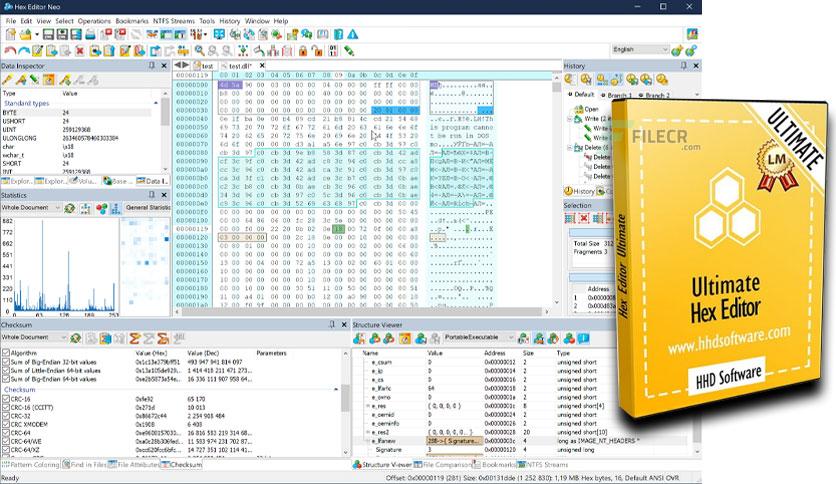This screenshot has width=836, height=484.
Task: Click the hex view horizontal scrollbar
Action: tap(363, 311)
